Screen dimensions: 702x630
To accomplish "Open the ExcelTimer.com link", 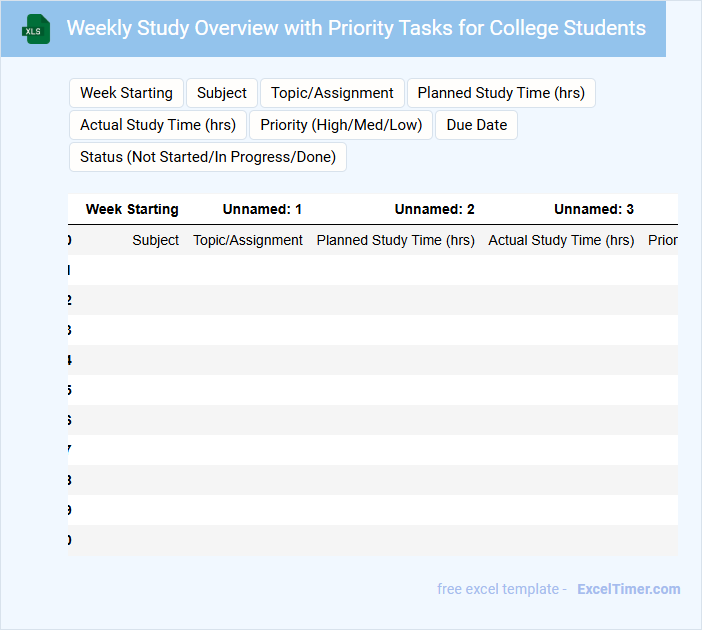I will pyautogui.click(x=628, y=589).
